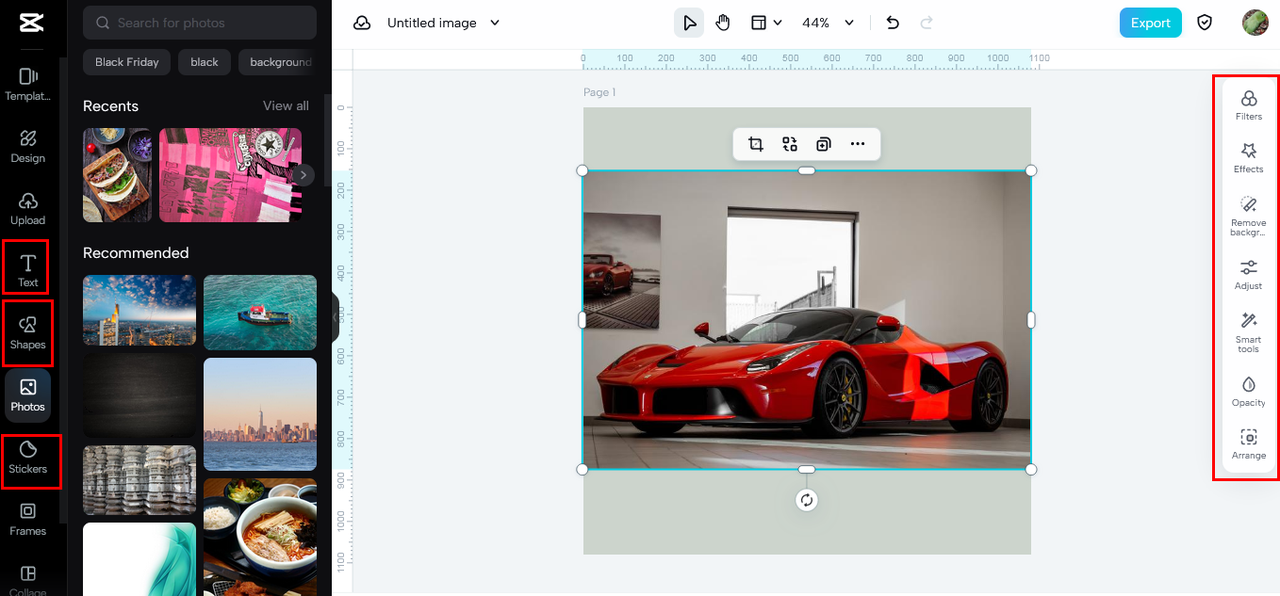Image resolution: width=1280 pixels, height=596 pixels.
Task: Open the Adjust settings
Action: [x=1248, y=274]
